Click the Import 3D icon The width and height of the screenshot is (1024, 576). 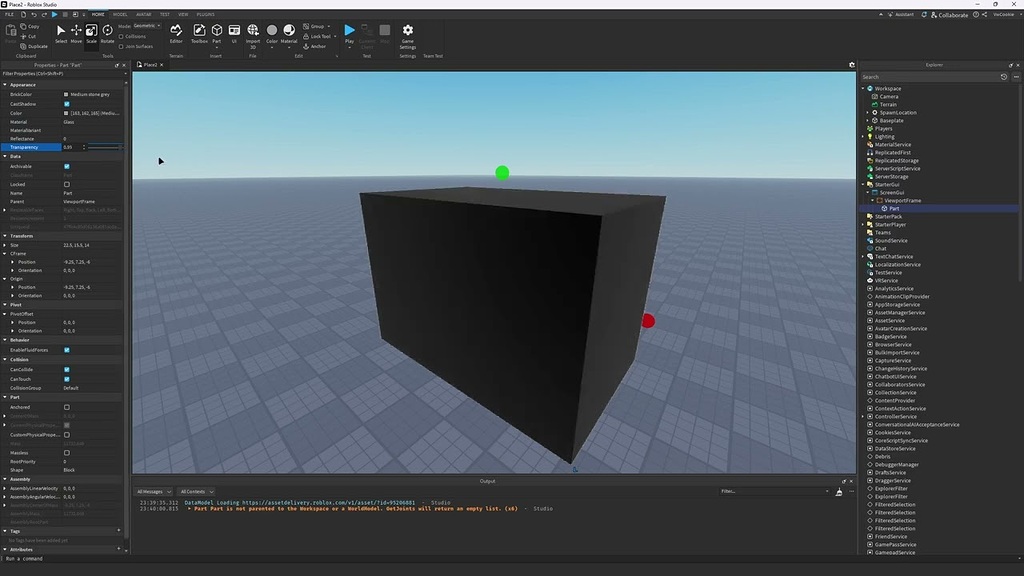pos(253,35)
